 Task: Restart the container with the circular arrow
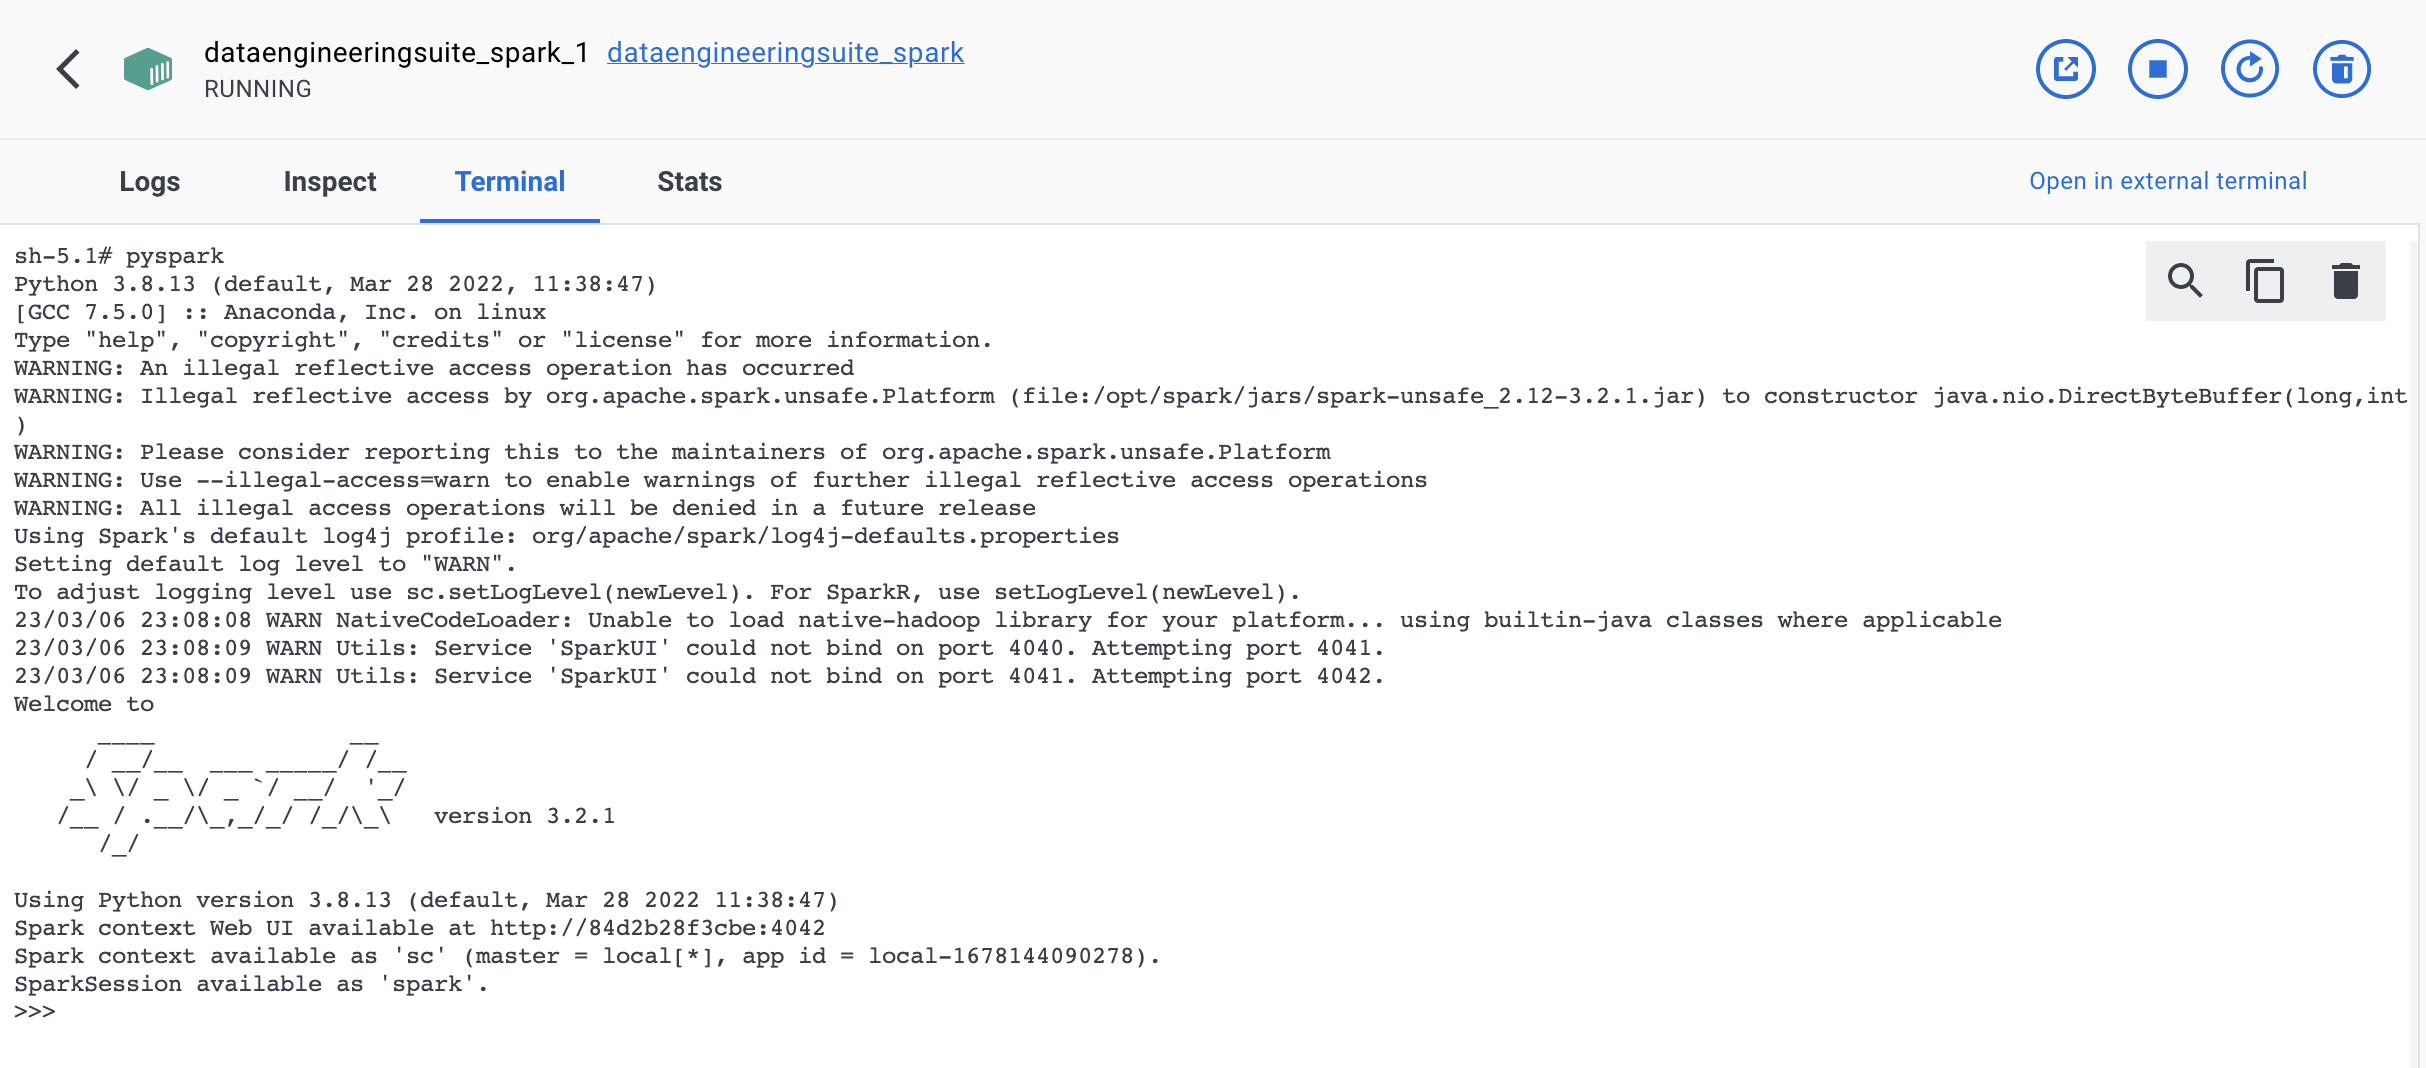pyautogui.click(x=2249, y=69)
